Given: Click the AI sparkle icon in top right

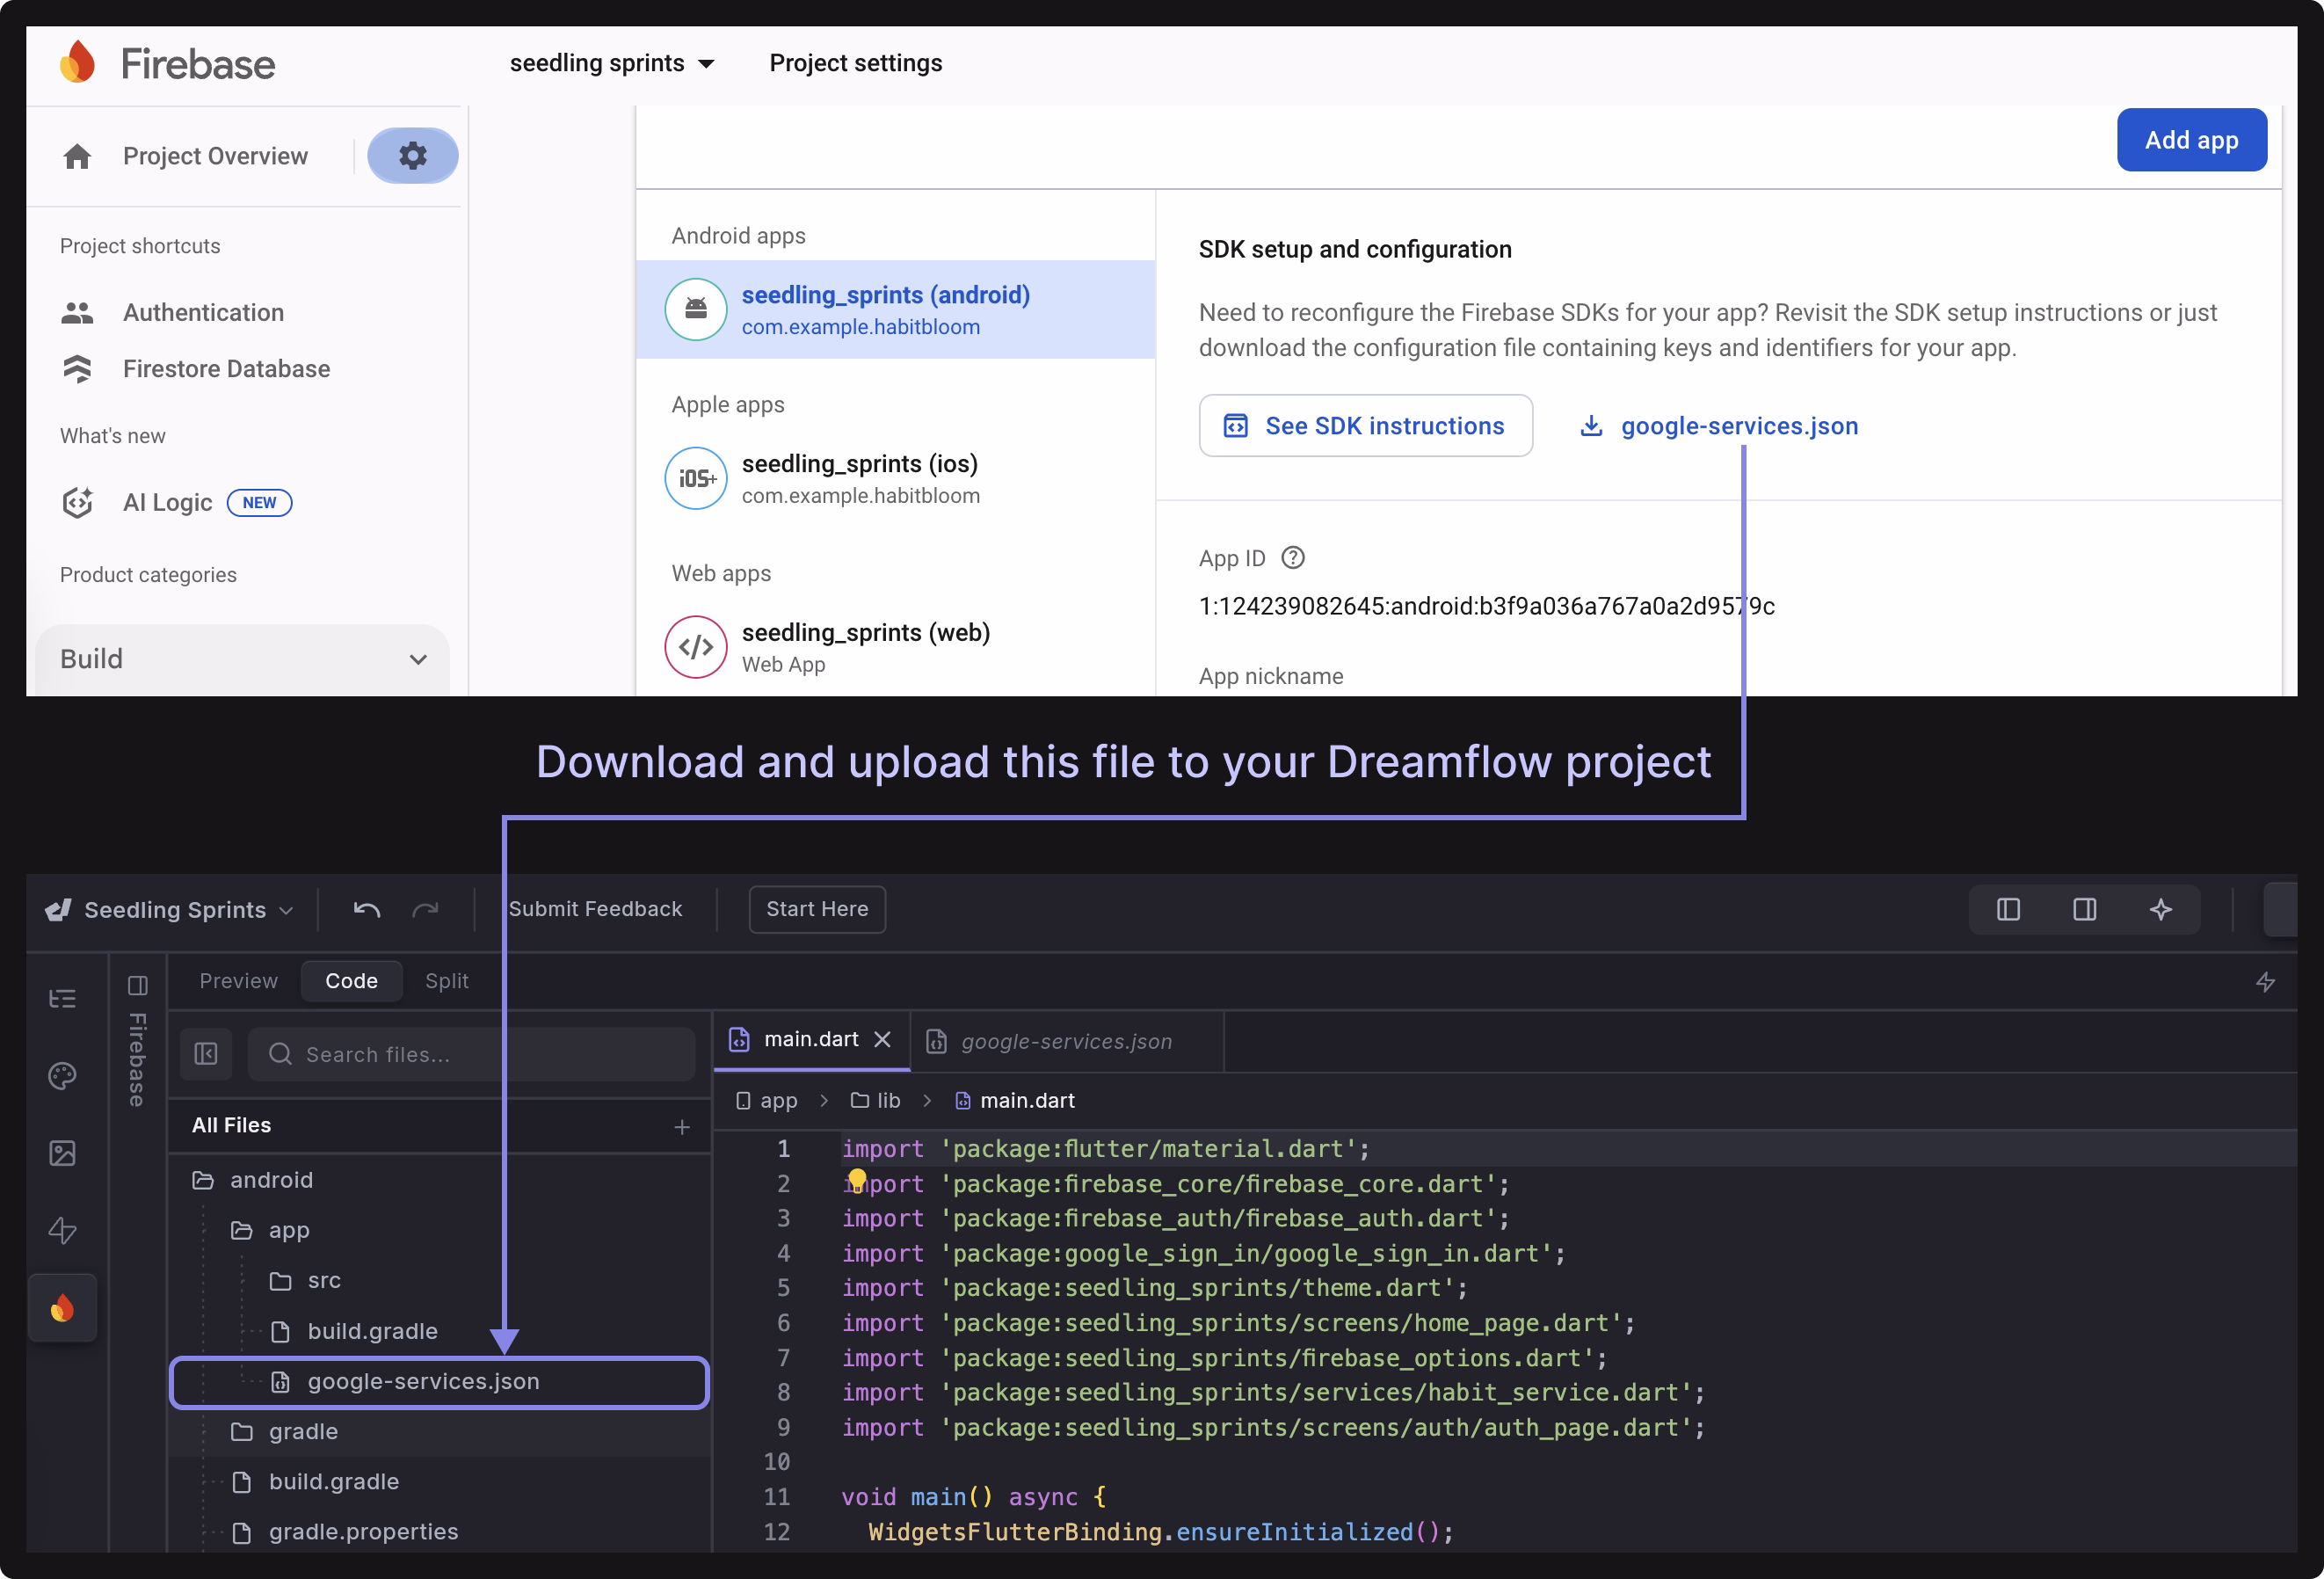Looking at the screenshot, I should coord(2161,909).
